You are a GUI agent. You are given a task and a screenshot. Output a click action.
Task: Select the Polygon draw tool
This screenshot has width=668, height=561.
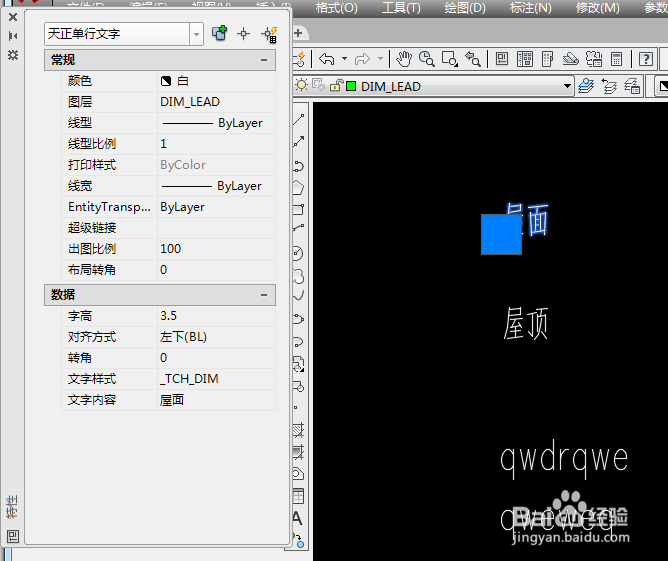click(x=298, y=187)
